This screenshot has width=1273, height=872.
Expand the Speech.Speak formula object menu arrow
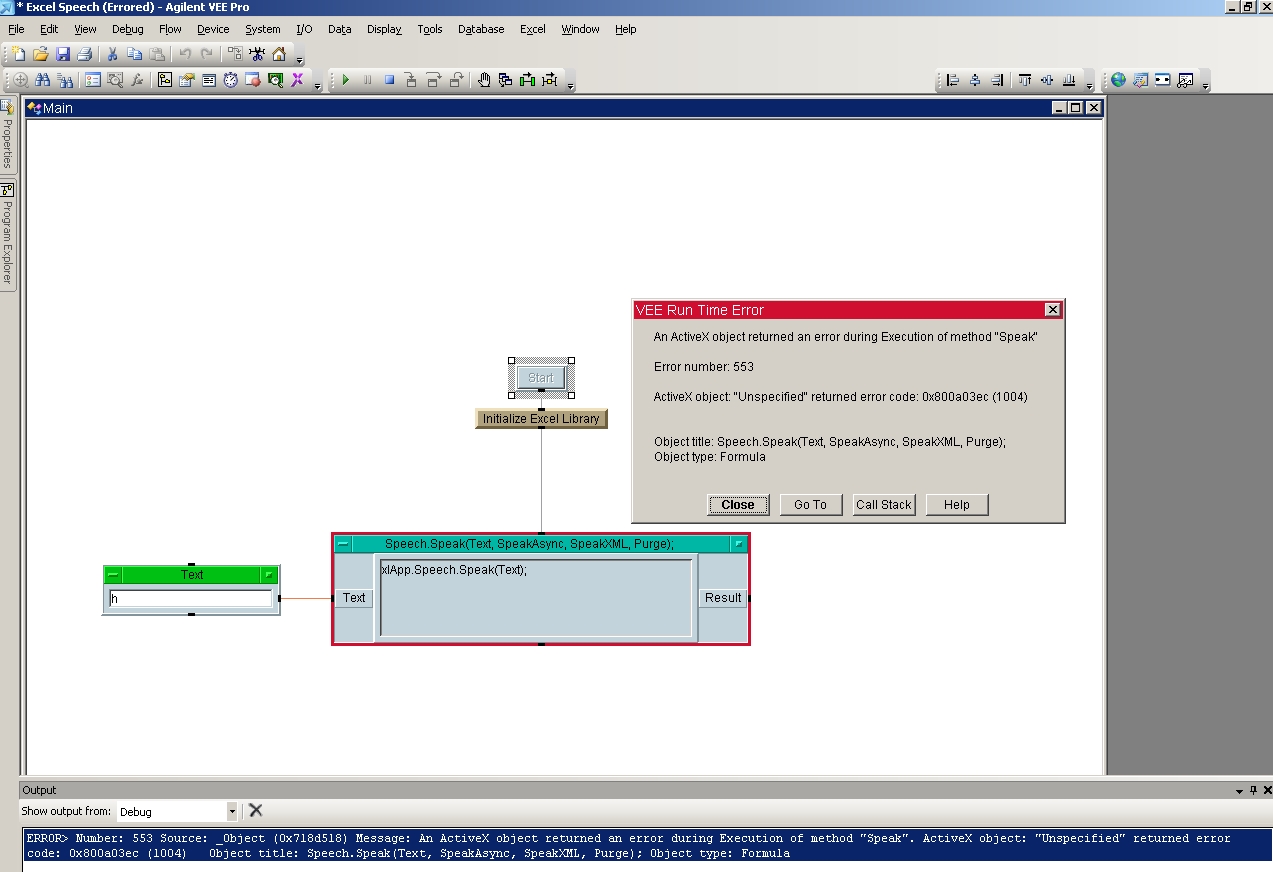coord(738,544)
